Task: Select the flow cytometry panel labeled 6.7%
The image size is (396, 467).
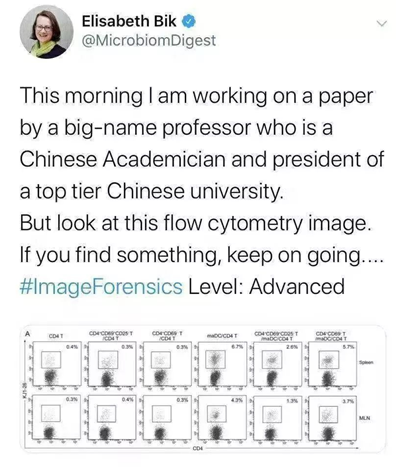Action: 222,364
